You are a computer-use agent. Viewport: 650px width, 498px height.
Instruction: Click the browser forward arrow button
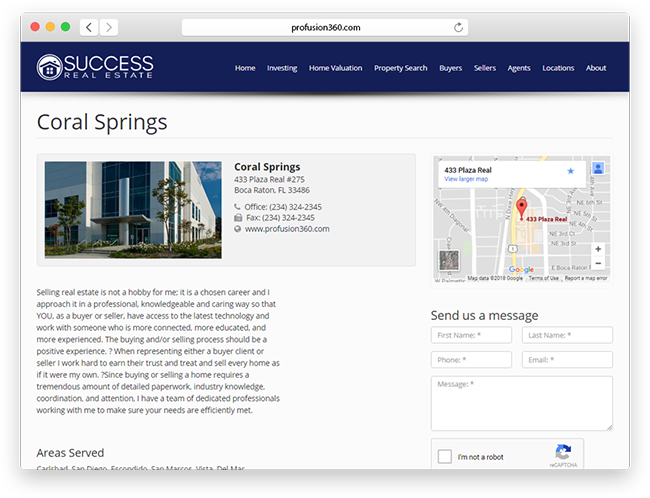(109, 27)
